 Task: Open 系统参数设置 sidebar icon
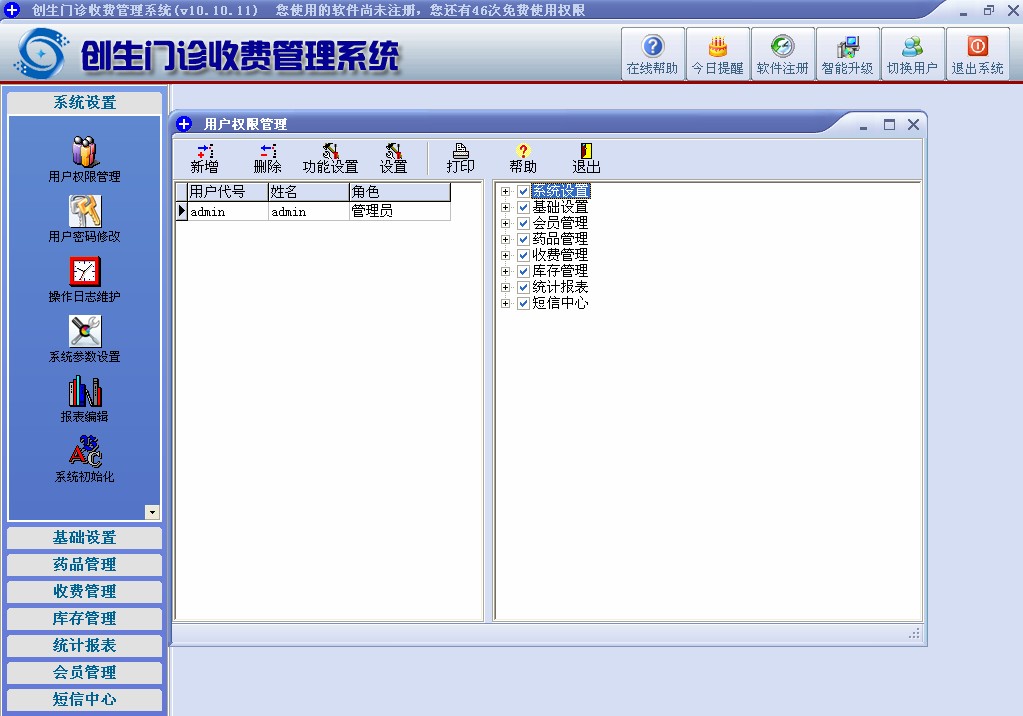pyautogui.click(x=84, y=339)
